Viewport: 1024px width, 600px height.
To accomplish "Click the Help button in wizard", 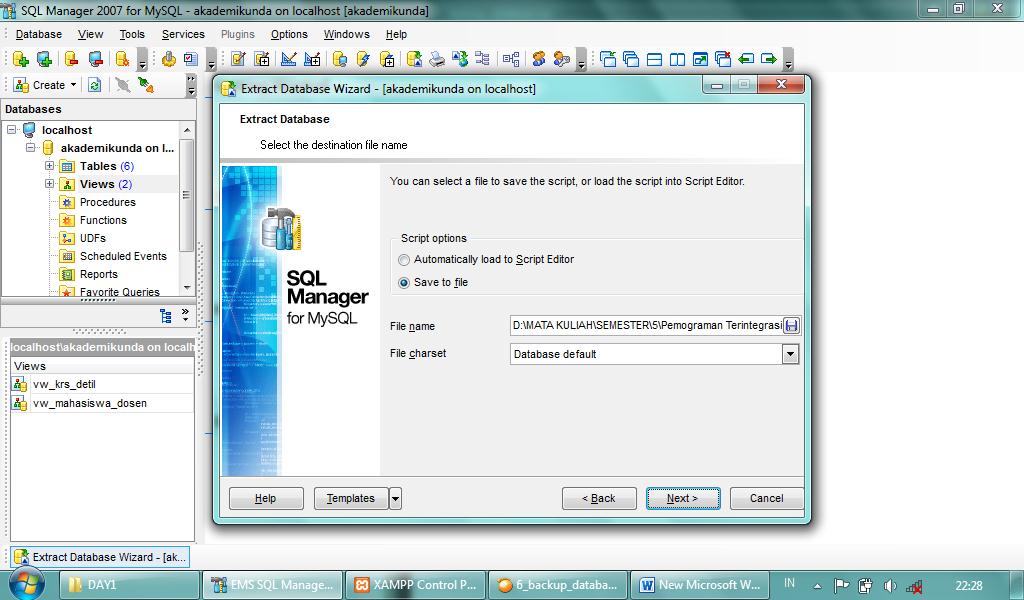I will [x=266, y=498].
